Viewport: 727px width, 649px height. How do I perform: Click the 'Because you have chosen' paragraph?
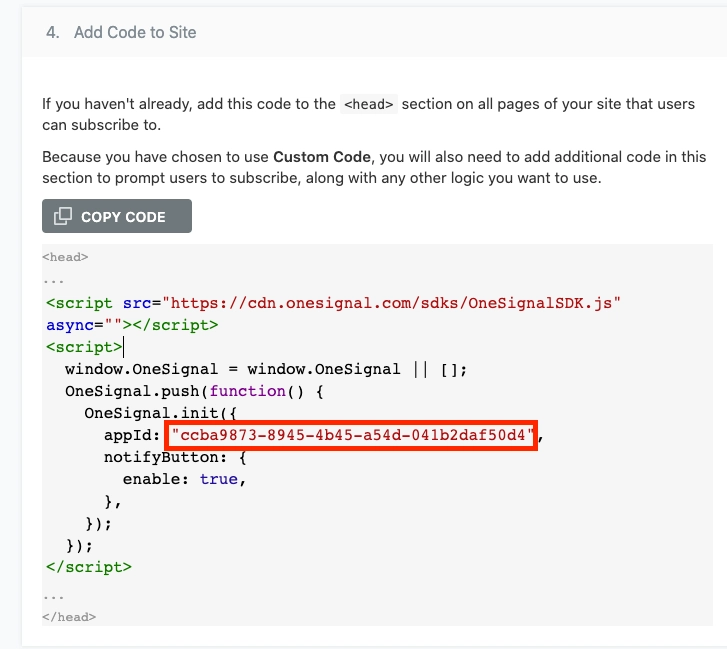[x=374, y=167]
